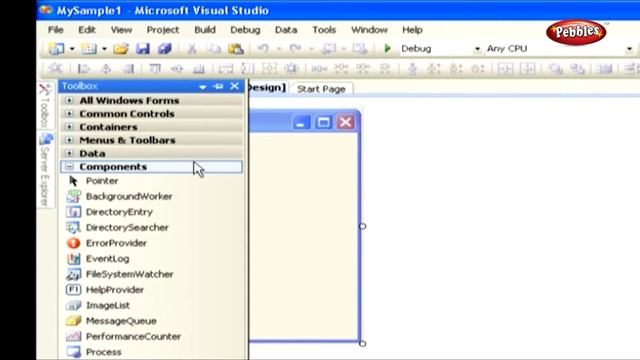
Task: Click the Align Centers layout icon
Action: tap(106, 69)
